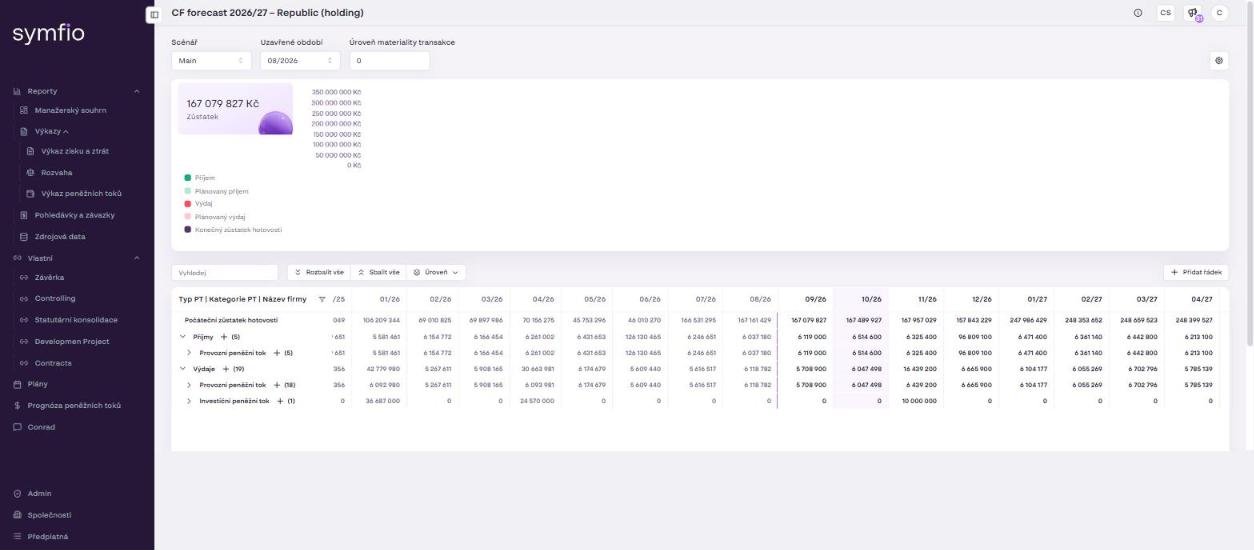Open Conrad chat in sidebar
Screen dimensions: 1254x550
41,427
